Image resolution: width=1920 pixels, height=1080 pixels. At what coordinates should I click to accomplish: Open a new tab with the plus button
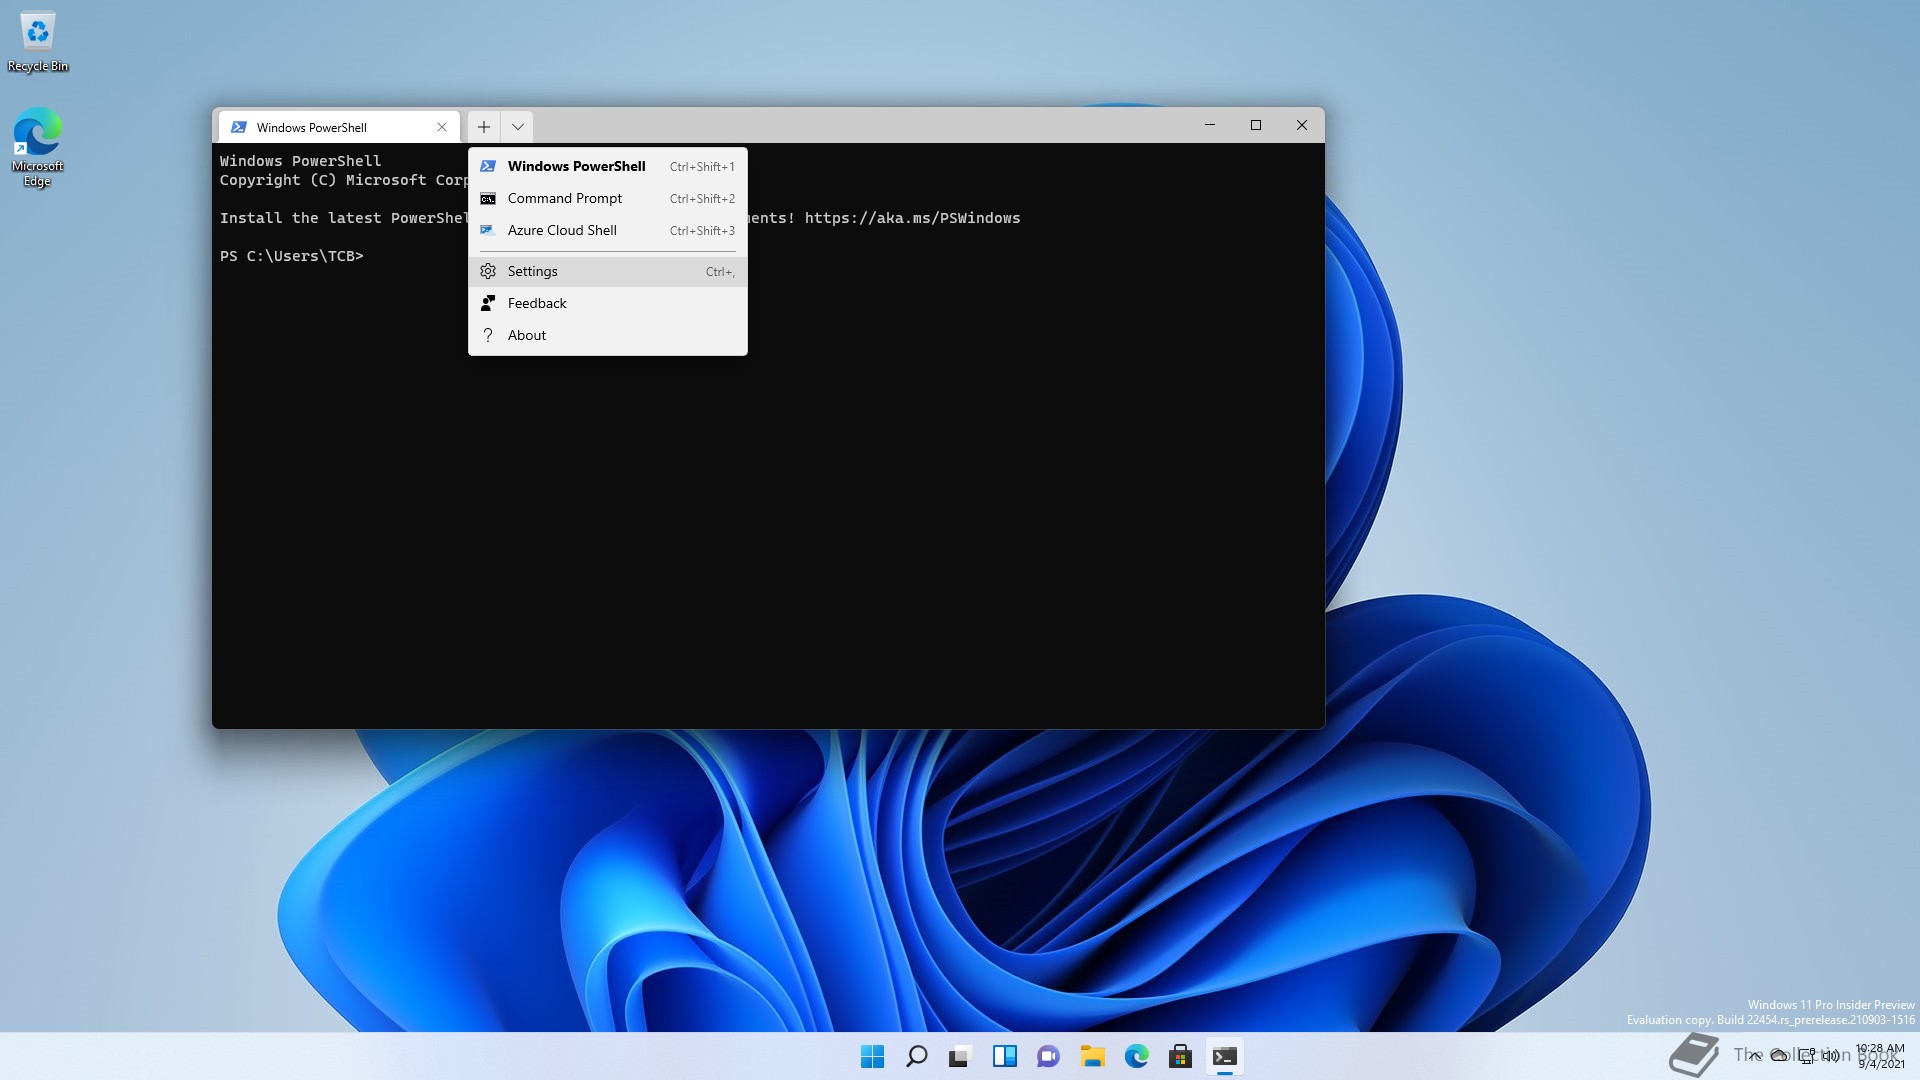[x=483, y=127]
